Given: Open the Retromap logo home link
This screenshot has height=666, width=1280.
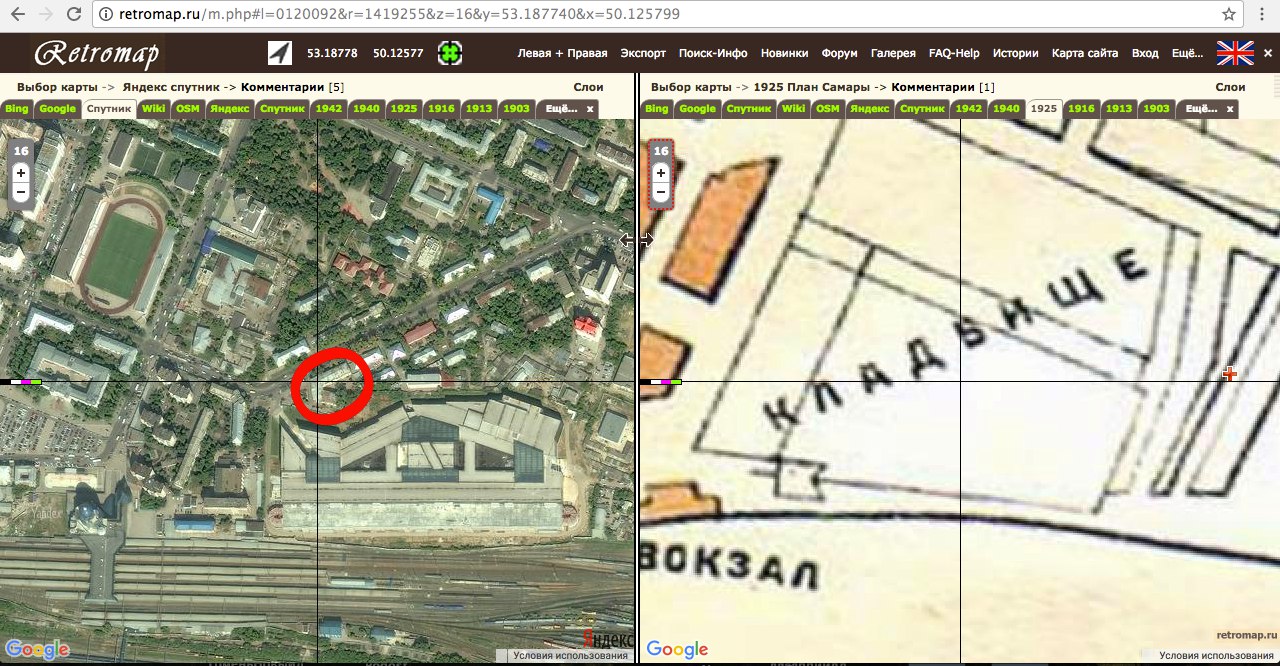Looking at the screenshot, I should tap(97, 53).
